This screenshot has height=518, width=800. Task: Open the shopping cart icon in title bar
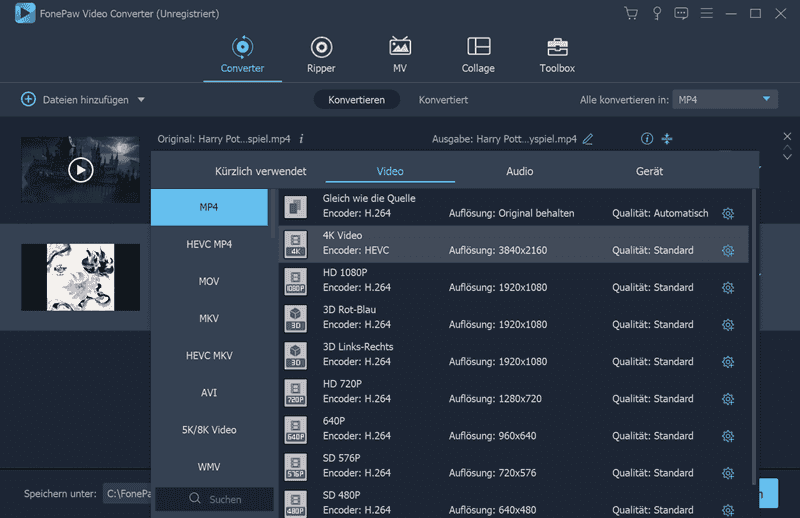pos(631,13)
